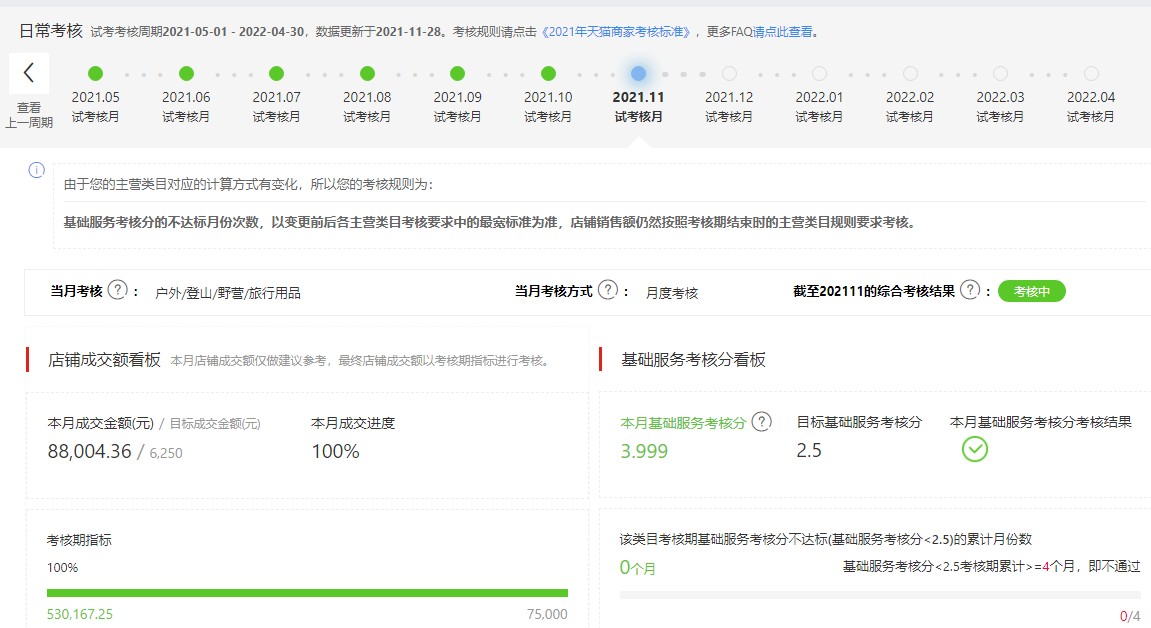Select the 2021.05 trial month marker

(95, 73)
